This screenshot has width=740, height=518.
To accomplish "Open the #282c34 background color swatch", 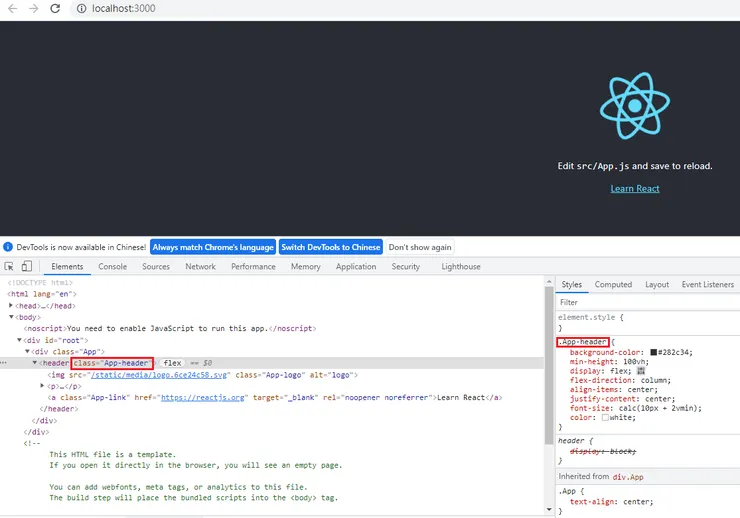I will (x=654, y=352).
